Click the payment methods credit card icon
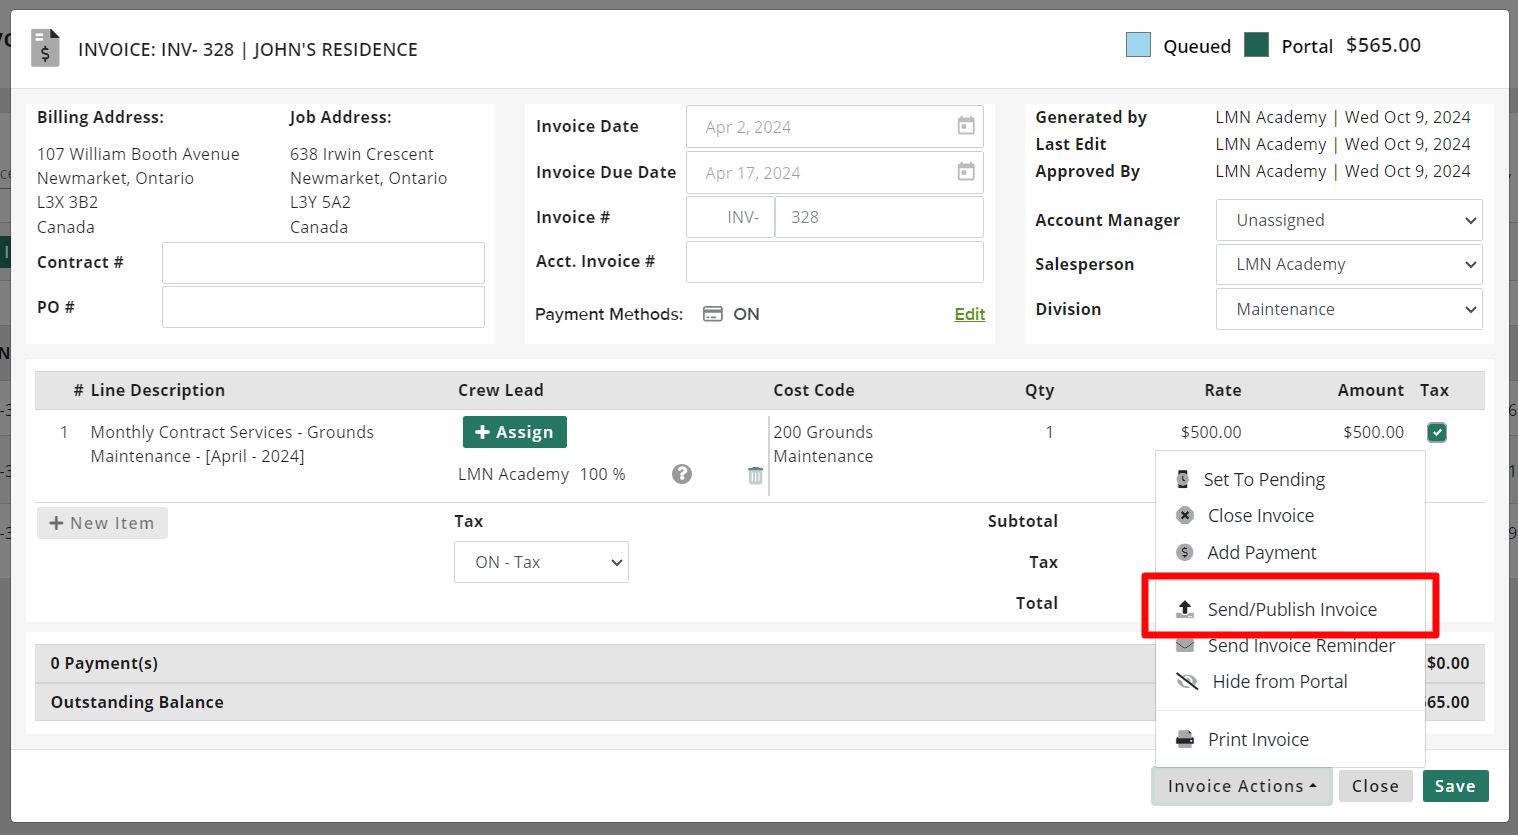Viewport: 1518px width, 835px height. coord(712,314)
